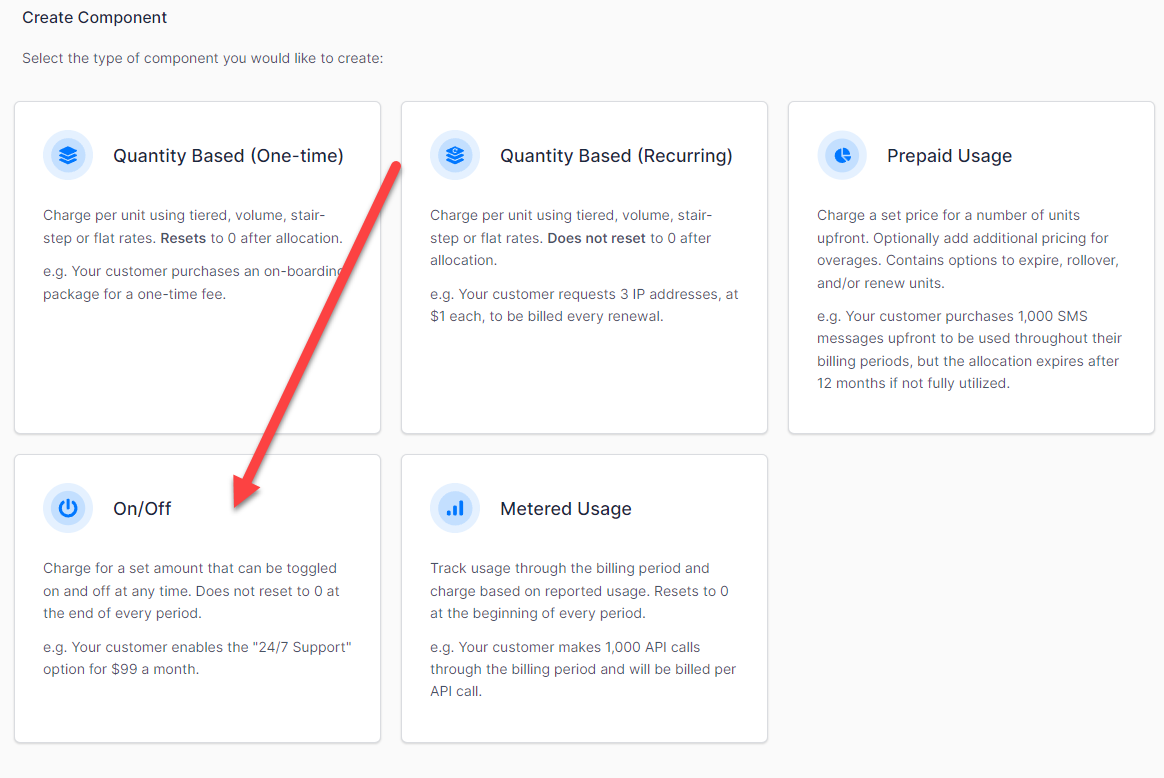Click the 1,000 API calls example text
Image resolution: width=1164 pixels, height=778 pixels.
tap(582, 669)
